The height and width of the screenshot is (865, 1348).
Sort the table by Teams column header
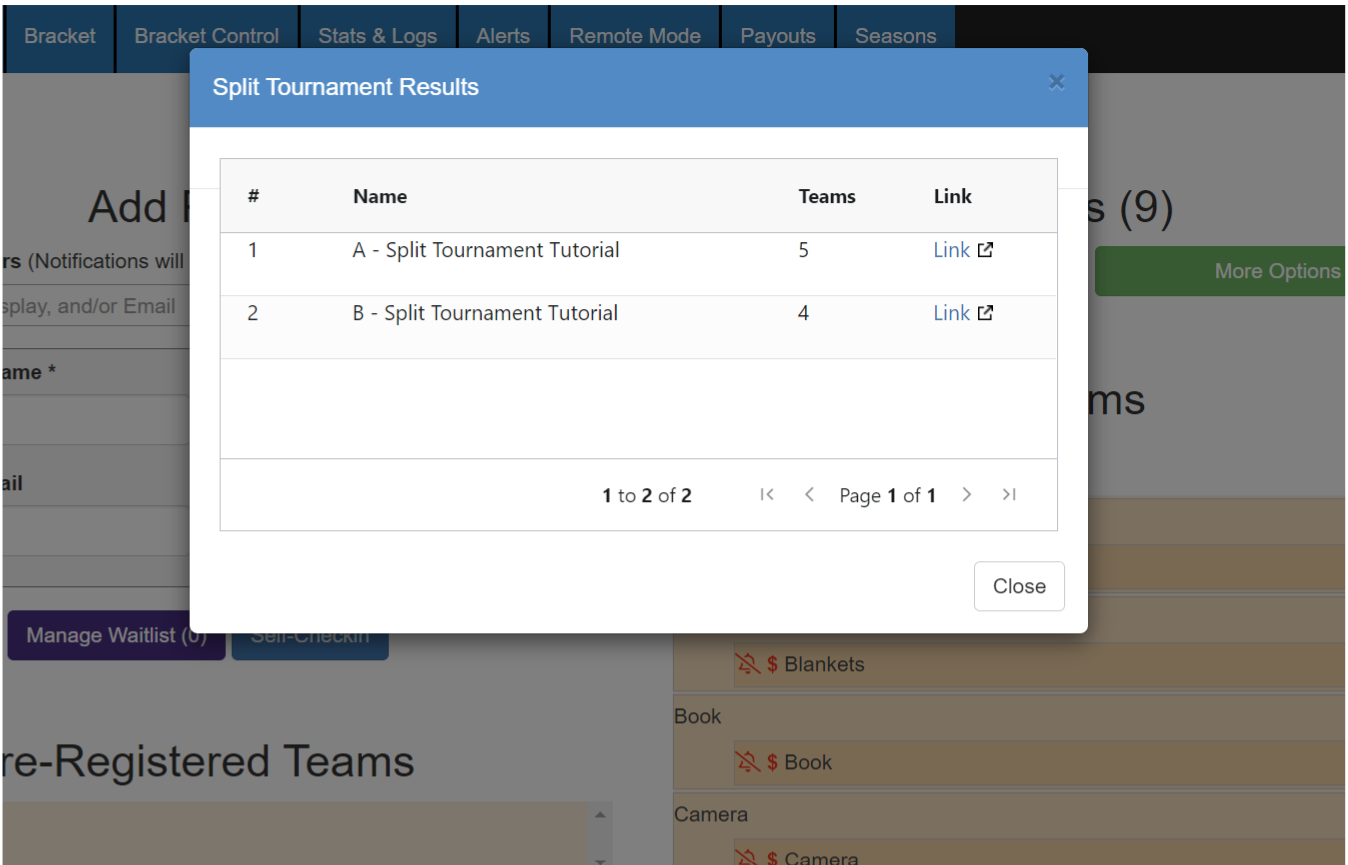click(827, 196)
